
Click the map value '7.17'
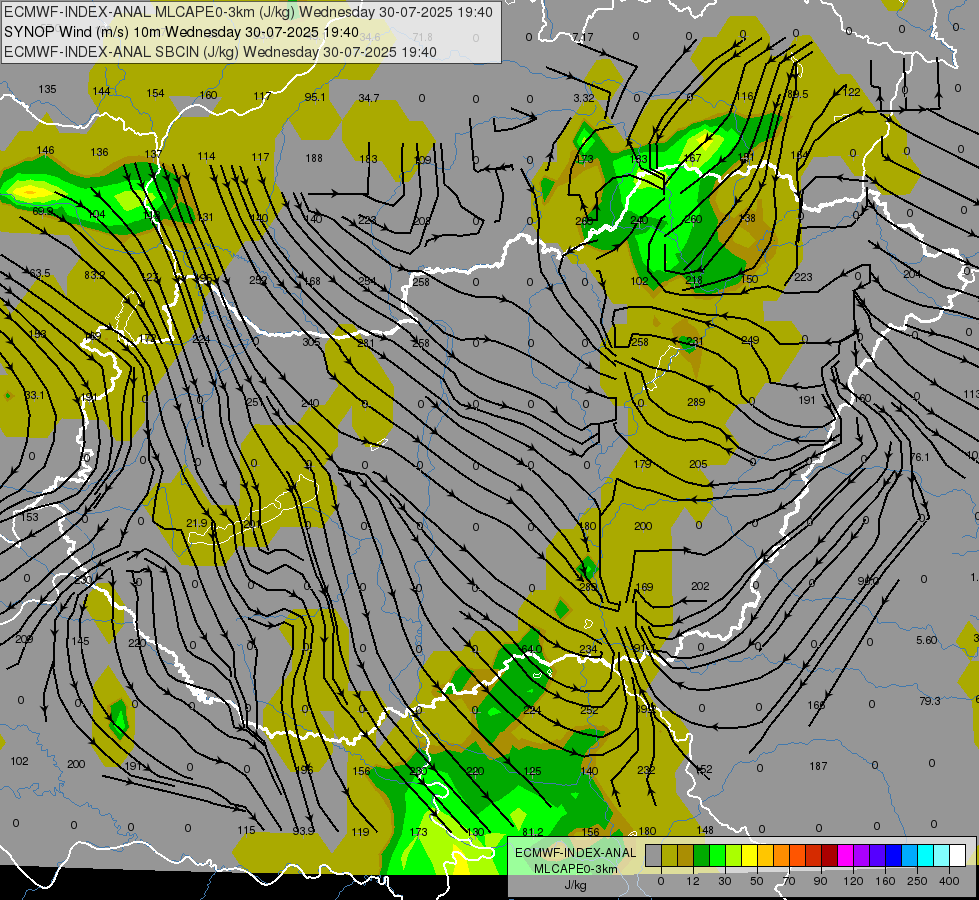tap(582, 37)
